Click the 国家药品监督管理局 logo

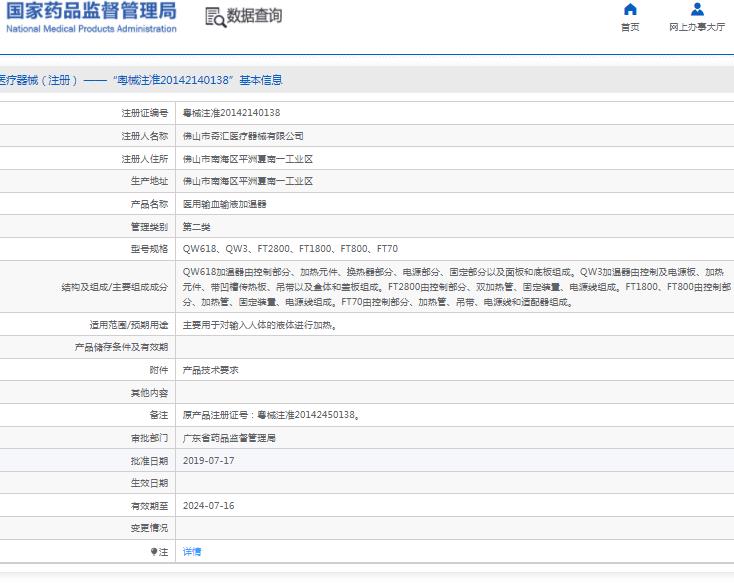[x=90, y=11]
